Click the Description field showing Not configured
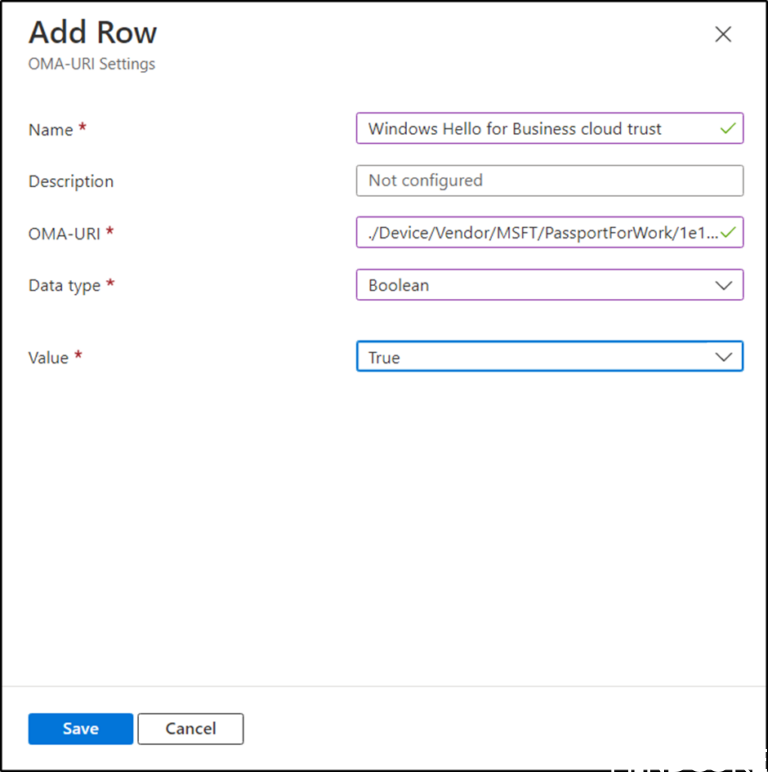768x772 pixels. tap(549, 181)
